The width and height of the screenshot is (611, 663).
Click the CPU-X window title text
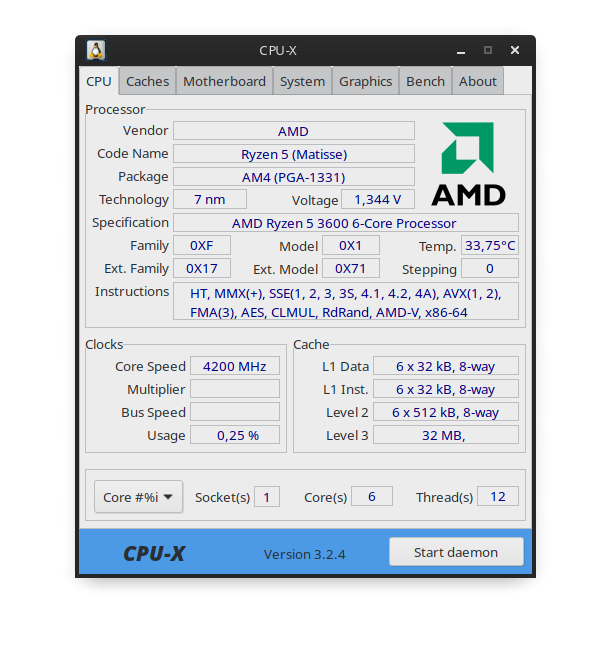[x=278, y=51]
